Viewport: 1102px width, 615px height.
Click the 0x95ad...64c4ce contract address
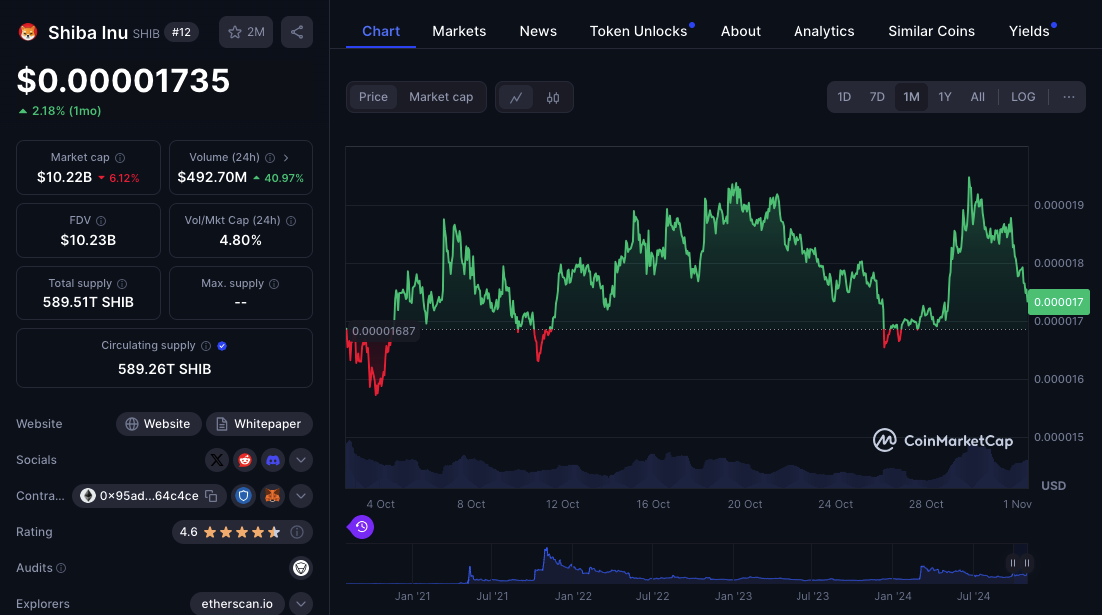tap(149, 496)
